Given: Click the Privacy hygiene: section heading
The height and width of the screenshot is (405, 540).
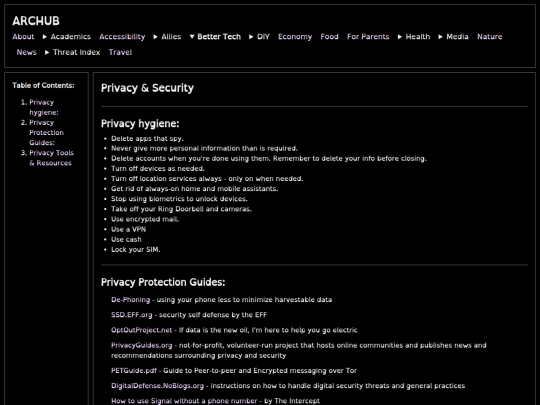Looking at the screenshot, I should pyautogui.click(x=140, y=124).
